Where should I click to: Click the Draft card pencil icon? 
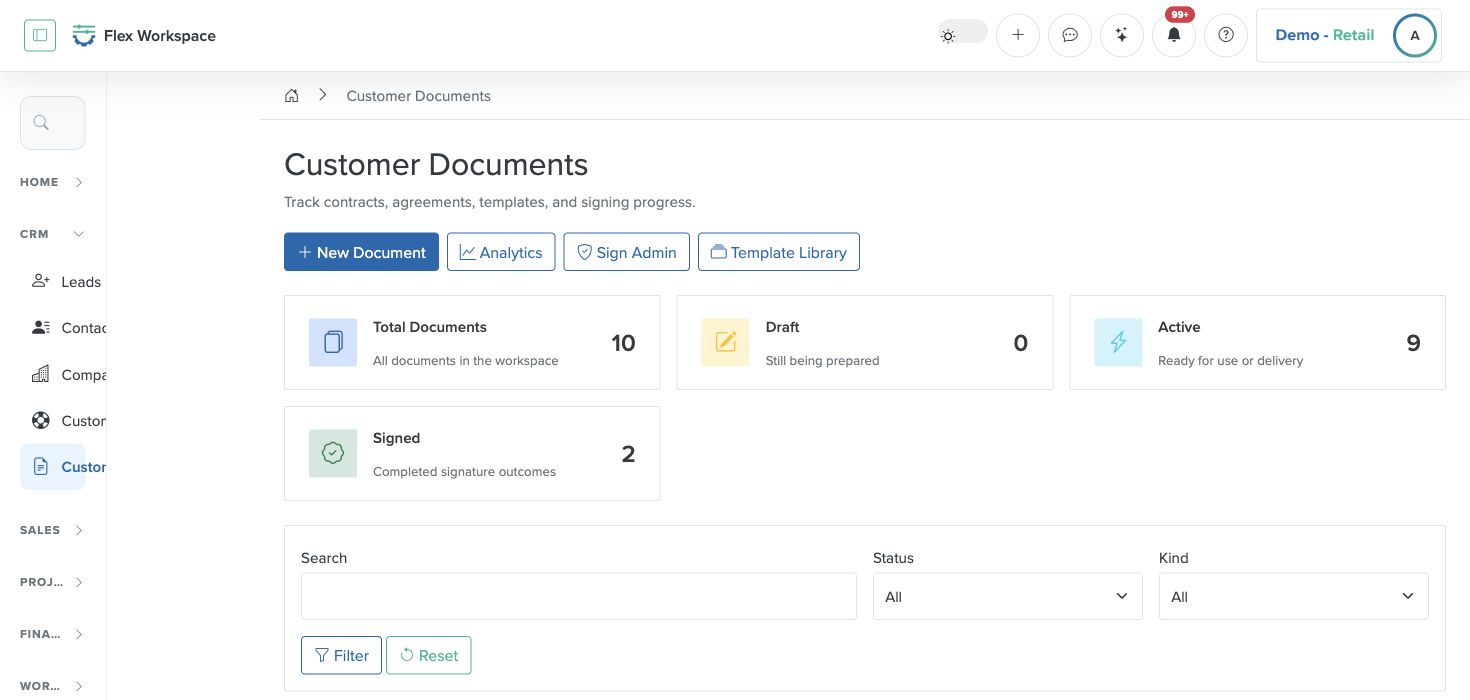click(725, 342)
